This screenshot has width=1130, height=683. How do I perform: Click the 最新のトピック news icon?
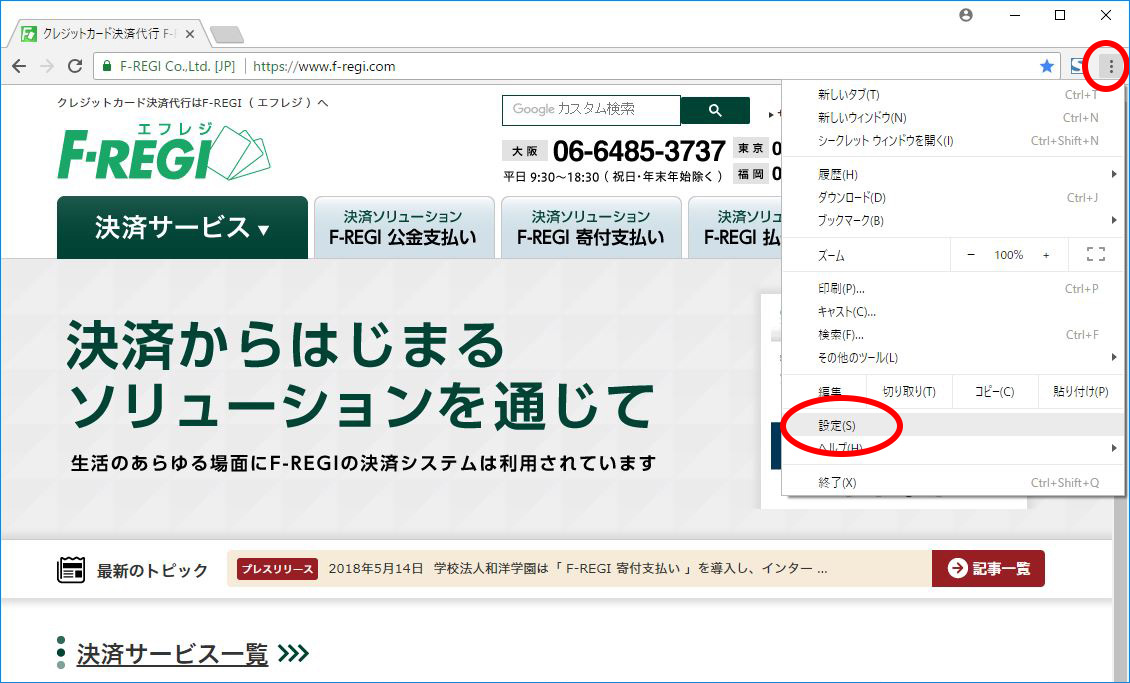(x=71, y=570)
